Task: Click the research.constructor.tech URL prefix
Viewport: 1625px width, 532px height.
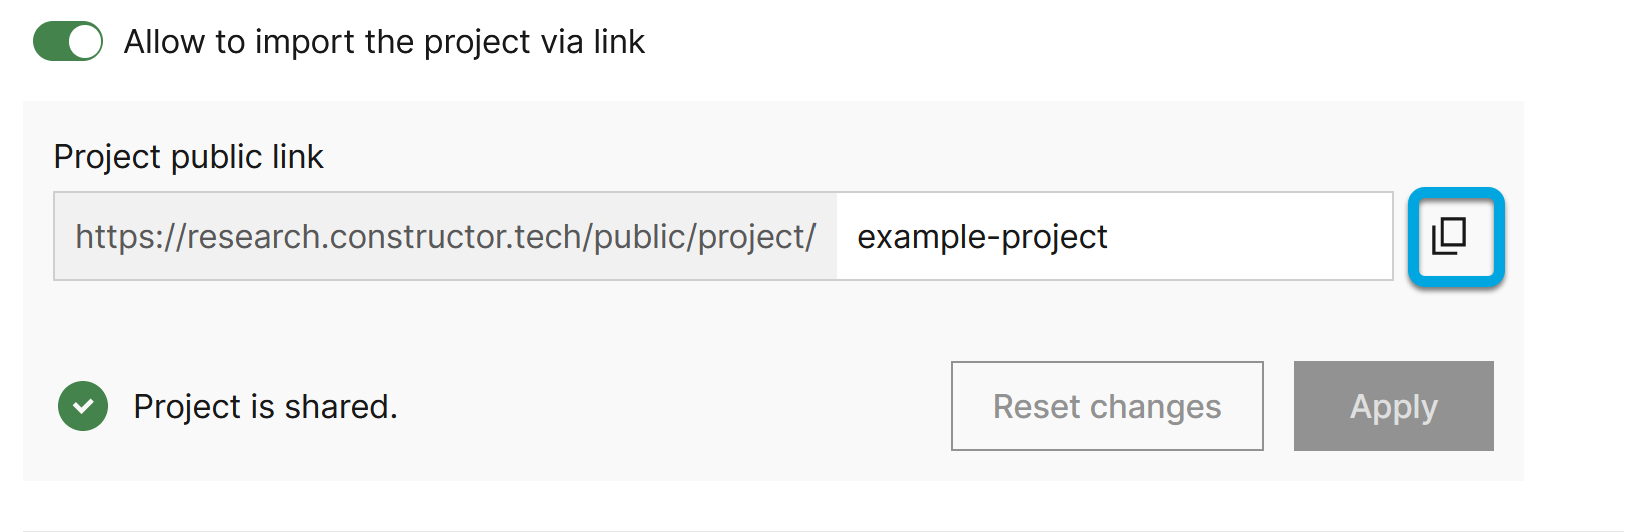Action: [x=445, y=237]
